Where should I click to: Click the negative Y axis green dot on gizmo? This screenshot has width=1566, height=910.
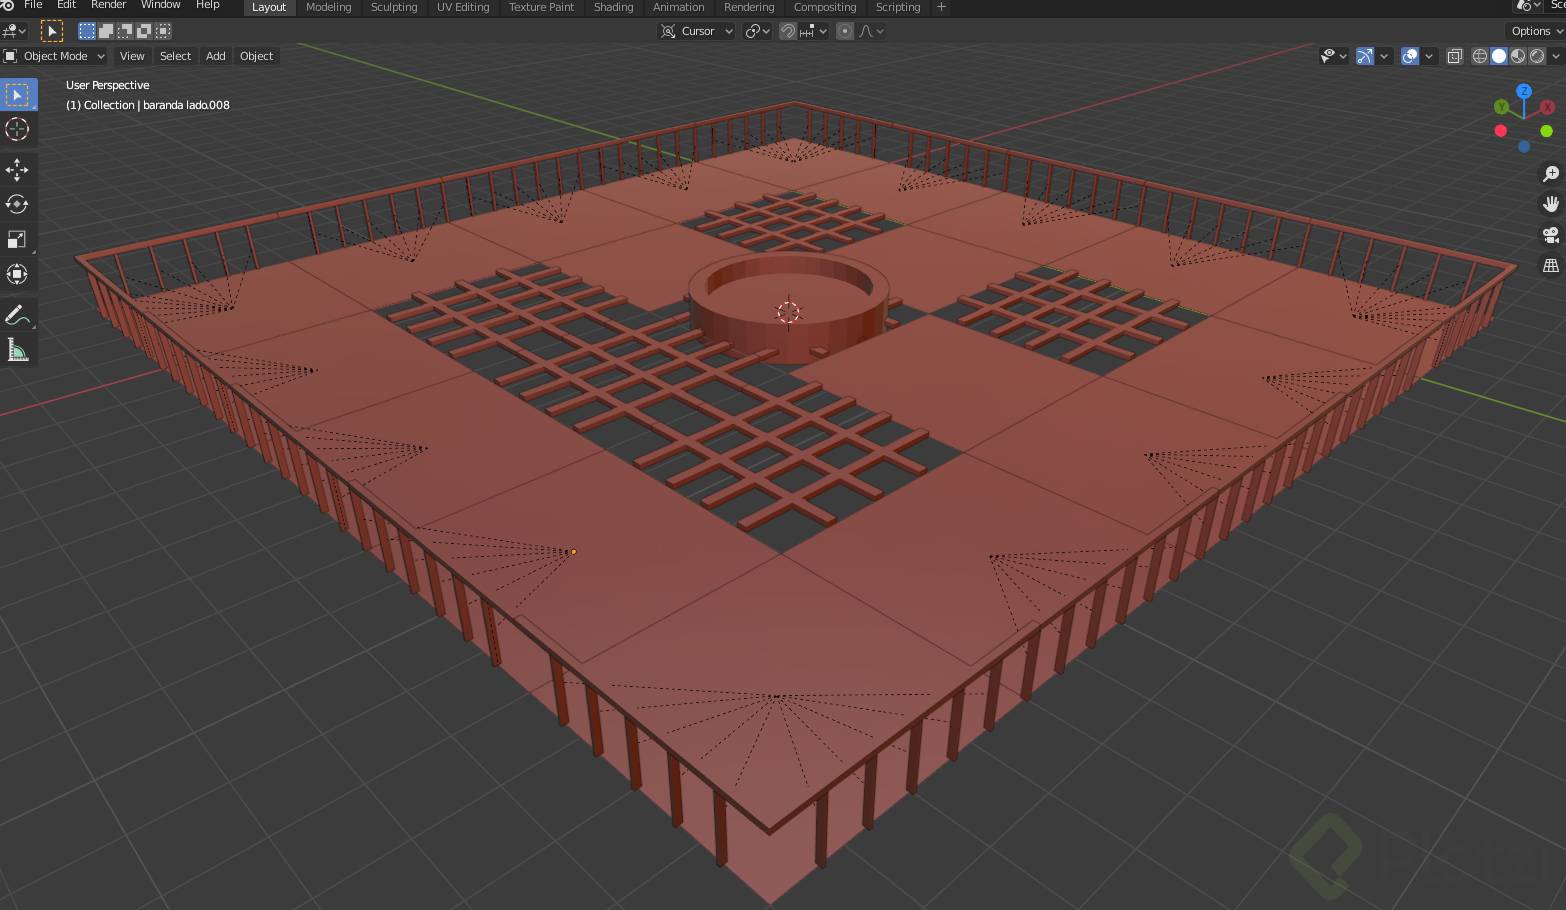click(1547, 131)
